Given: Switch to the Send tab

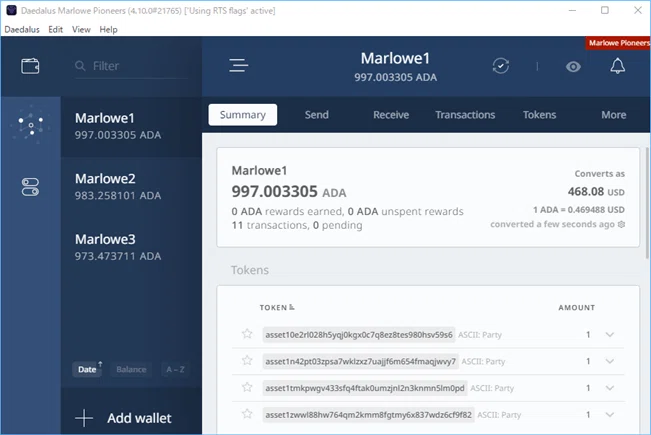Looking at the screenshot, I should tap(317, 115).
